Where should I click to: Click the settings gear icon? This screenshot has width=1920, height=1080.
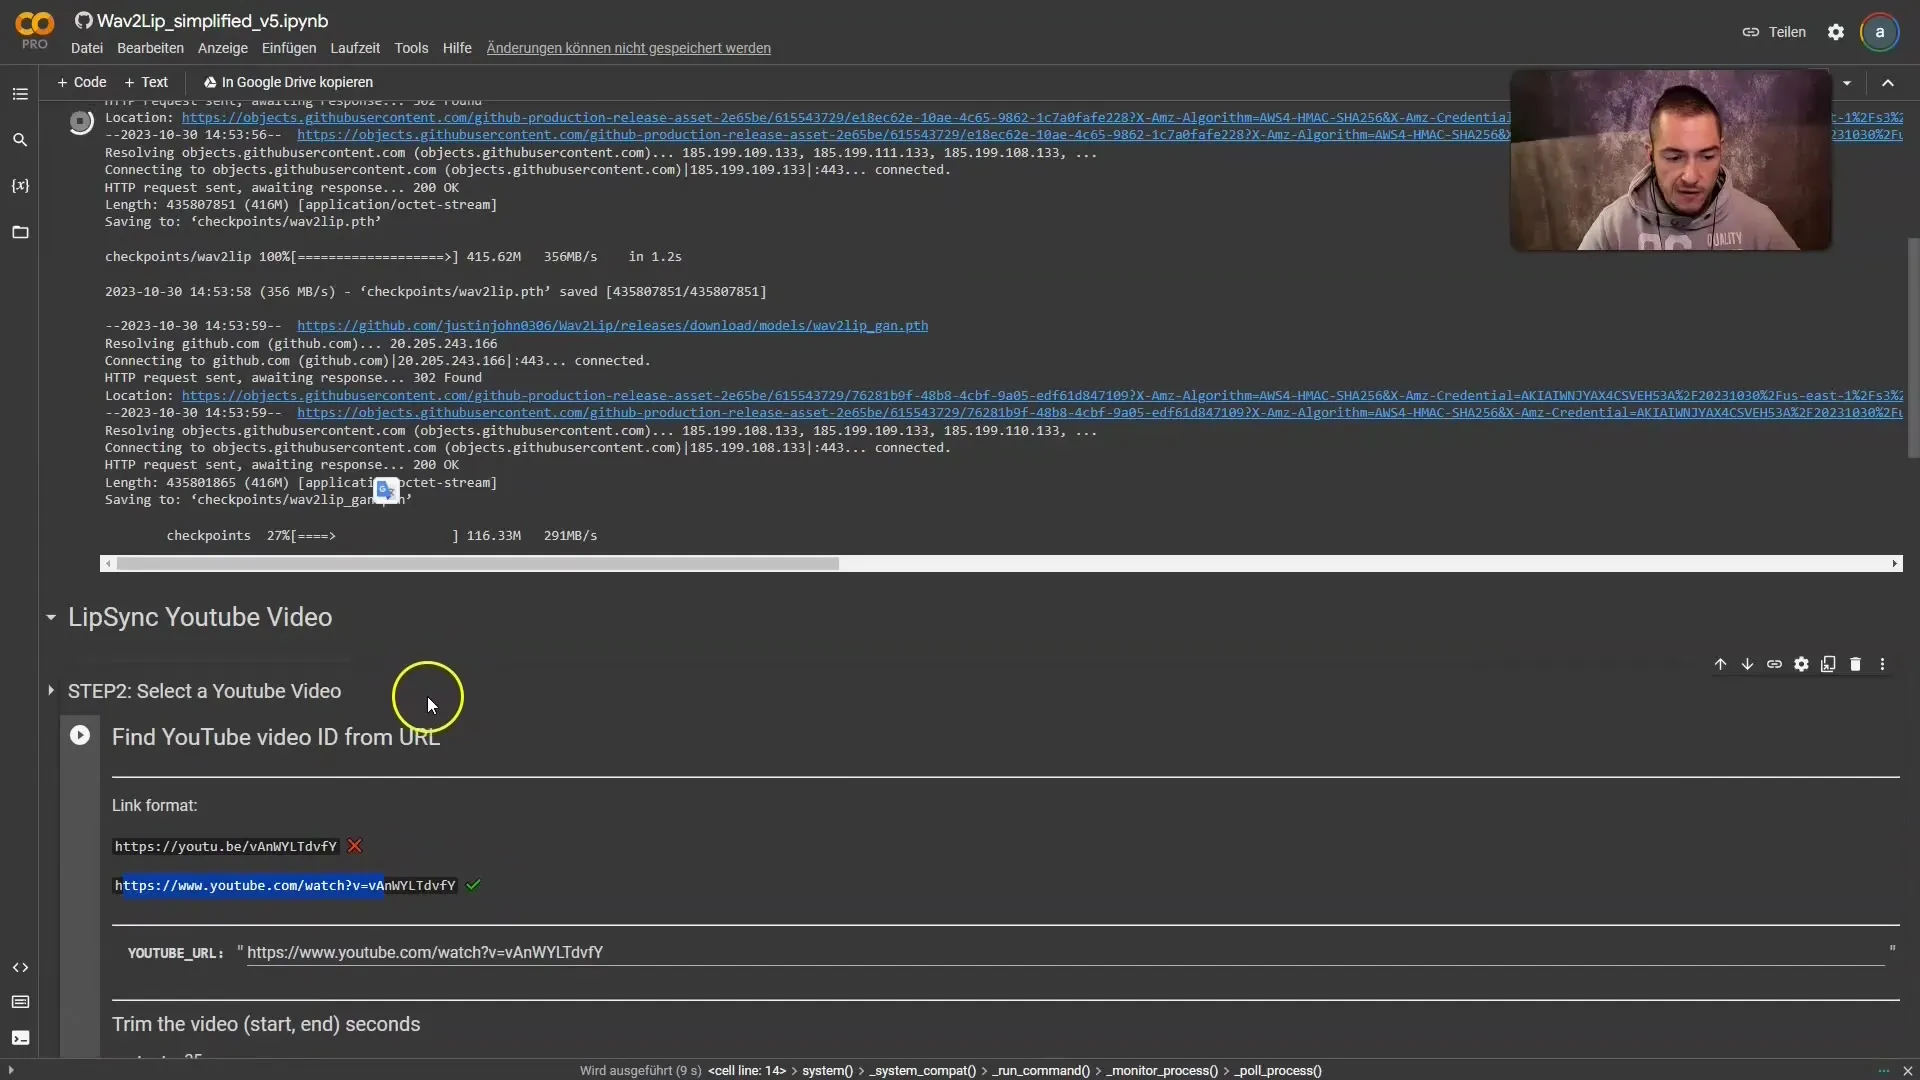point(1834,30)
